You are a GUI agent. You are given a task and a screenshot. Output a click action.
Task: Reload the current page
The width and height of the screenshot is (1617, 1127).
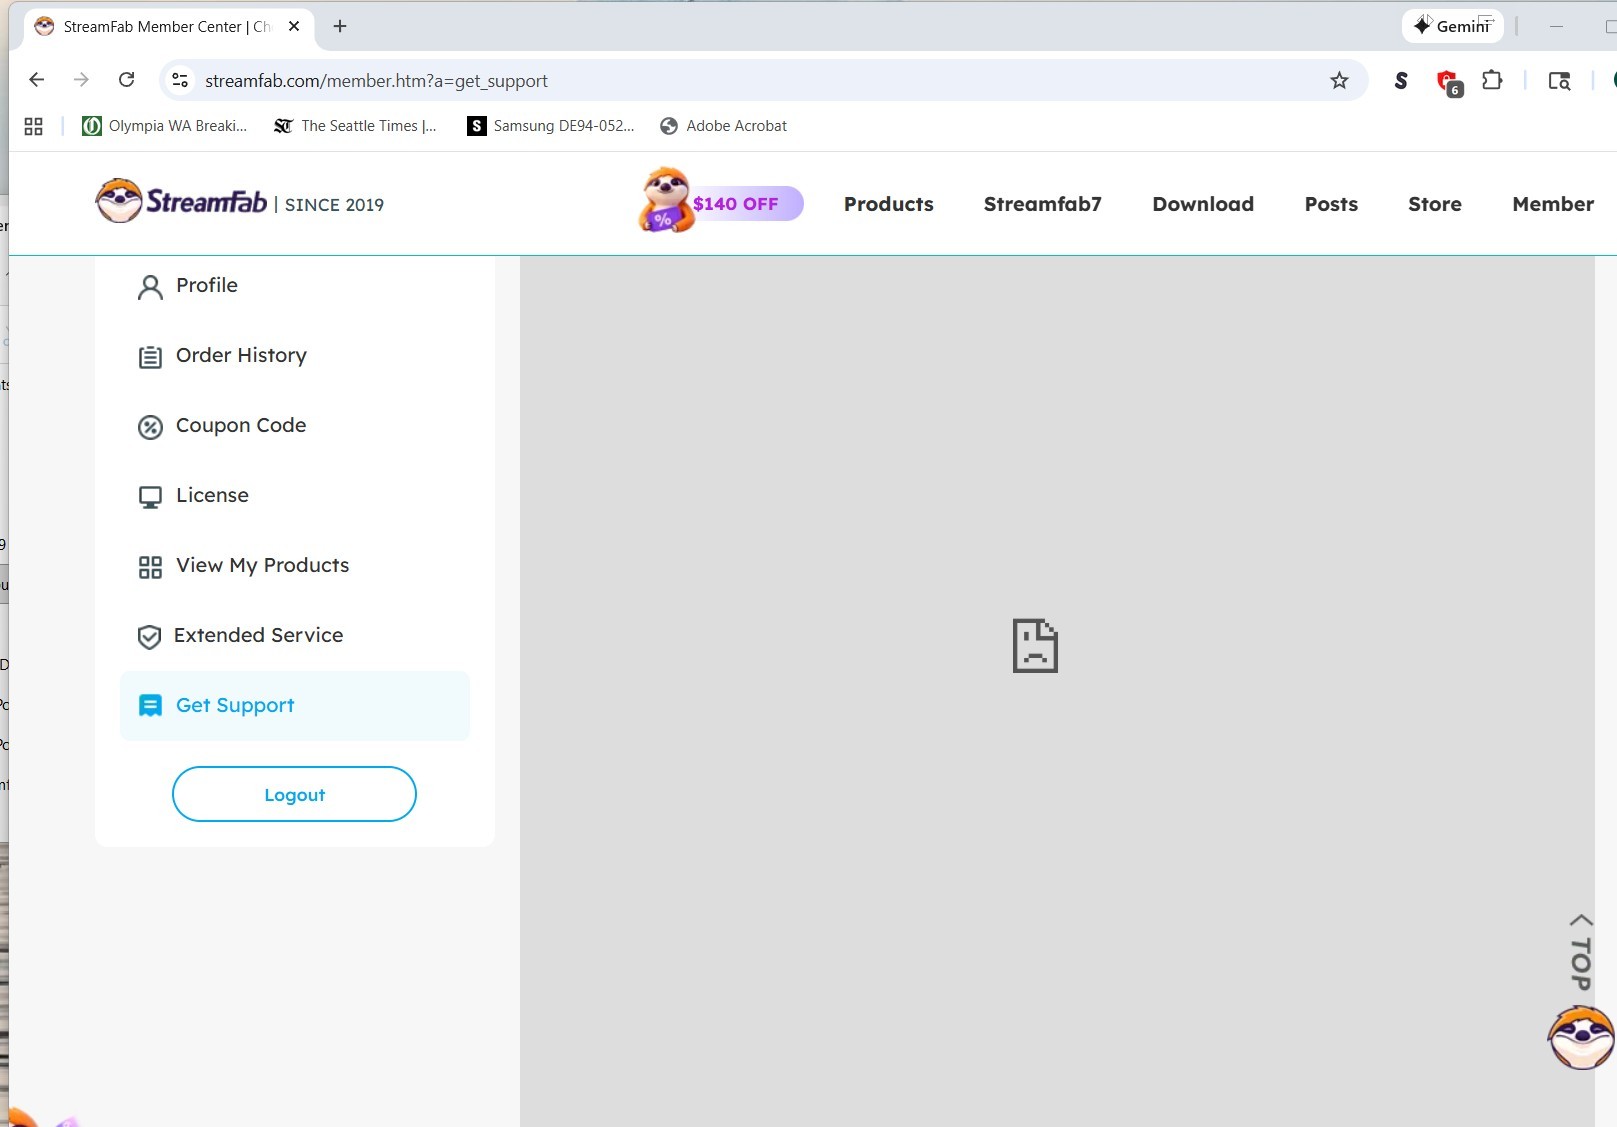tap(126, 80)
